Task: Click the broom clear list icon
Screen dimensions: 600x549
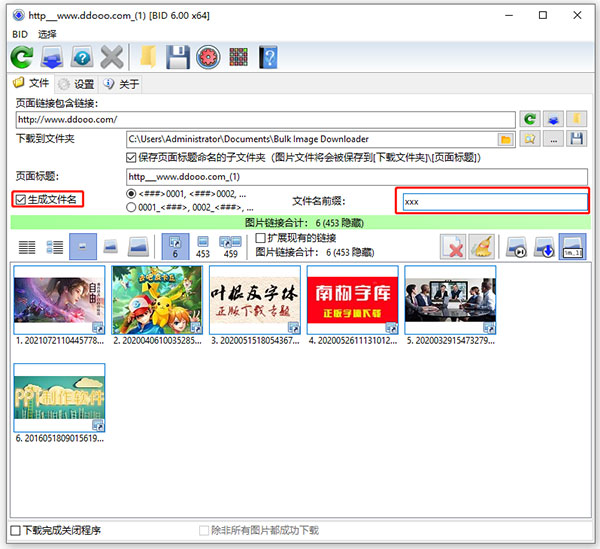Action: pyautogui.click(x=481, y=247)
